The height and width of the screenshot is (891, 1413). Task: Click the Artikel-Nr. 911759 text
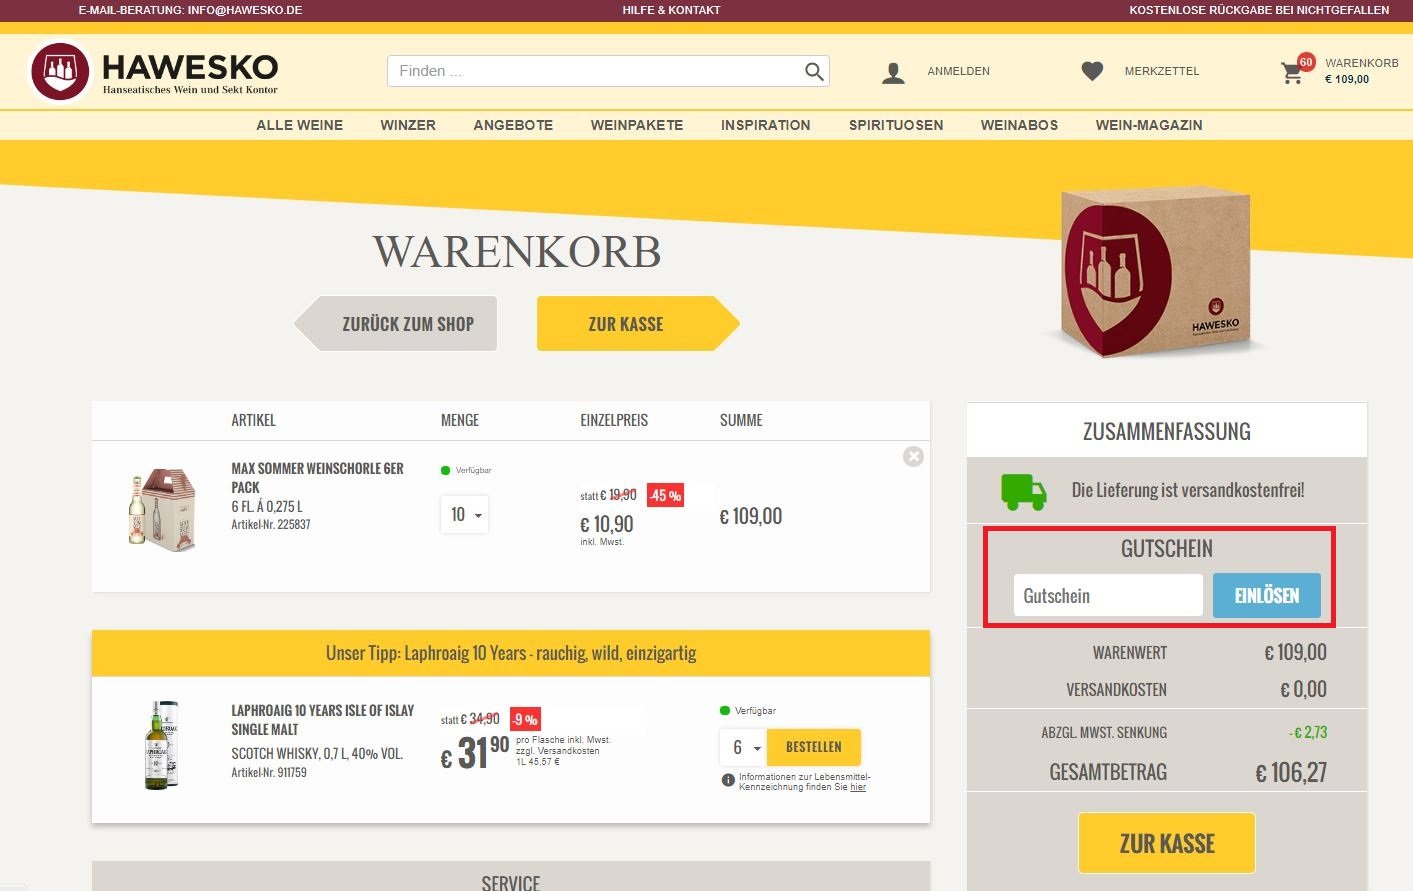pos(269,773)
